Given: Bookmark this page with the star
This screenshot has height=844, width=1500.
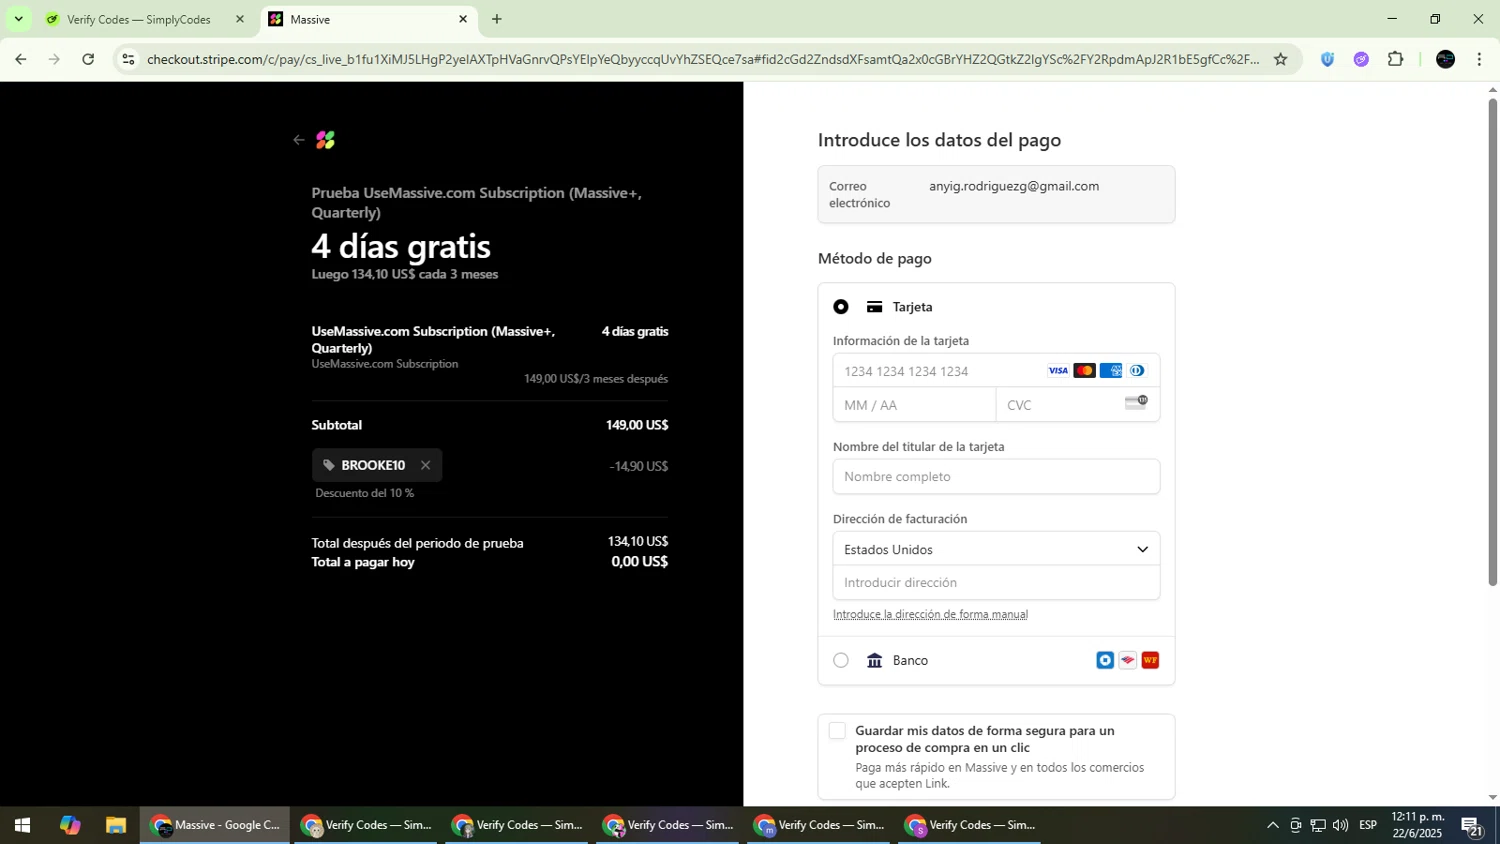Looking at the screenshot, I should pos(1280,60).
